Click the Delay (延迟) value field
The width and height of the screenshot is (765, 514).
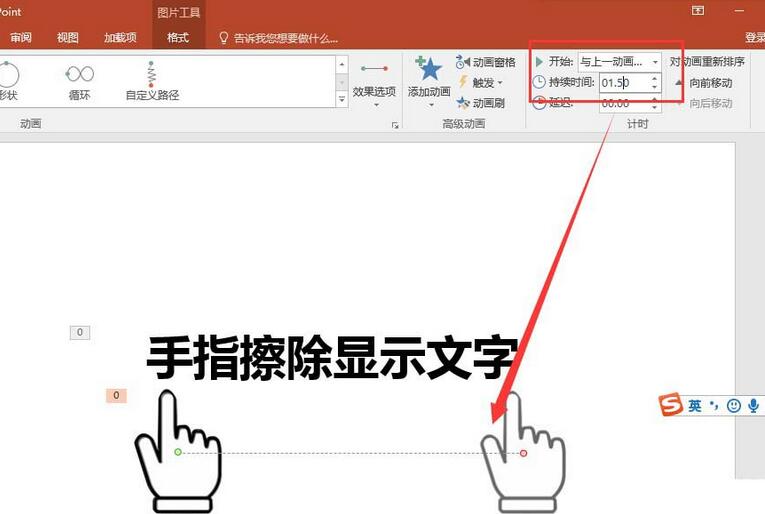tap(624, 103)
